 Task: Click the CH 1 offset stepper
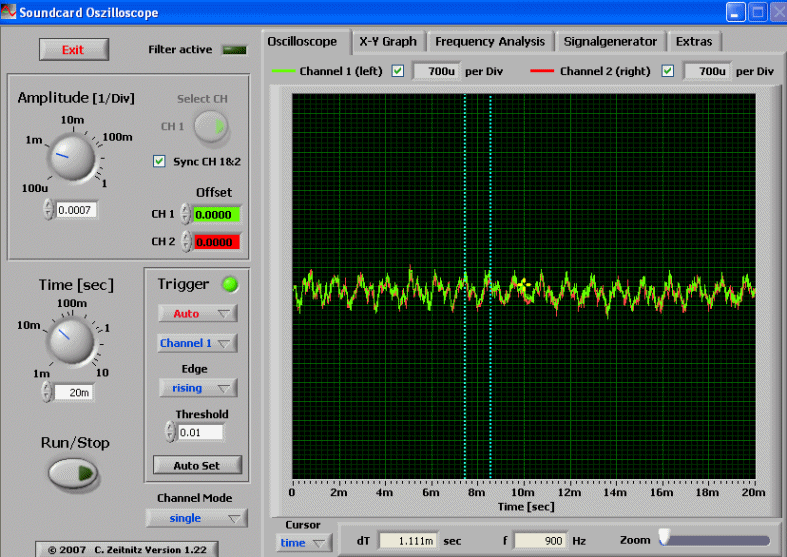click(x=185, y=214)
